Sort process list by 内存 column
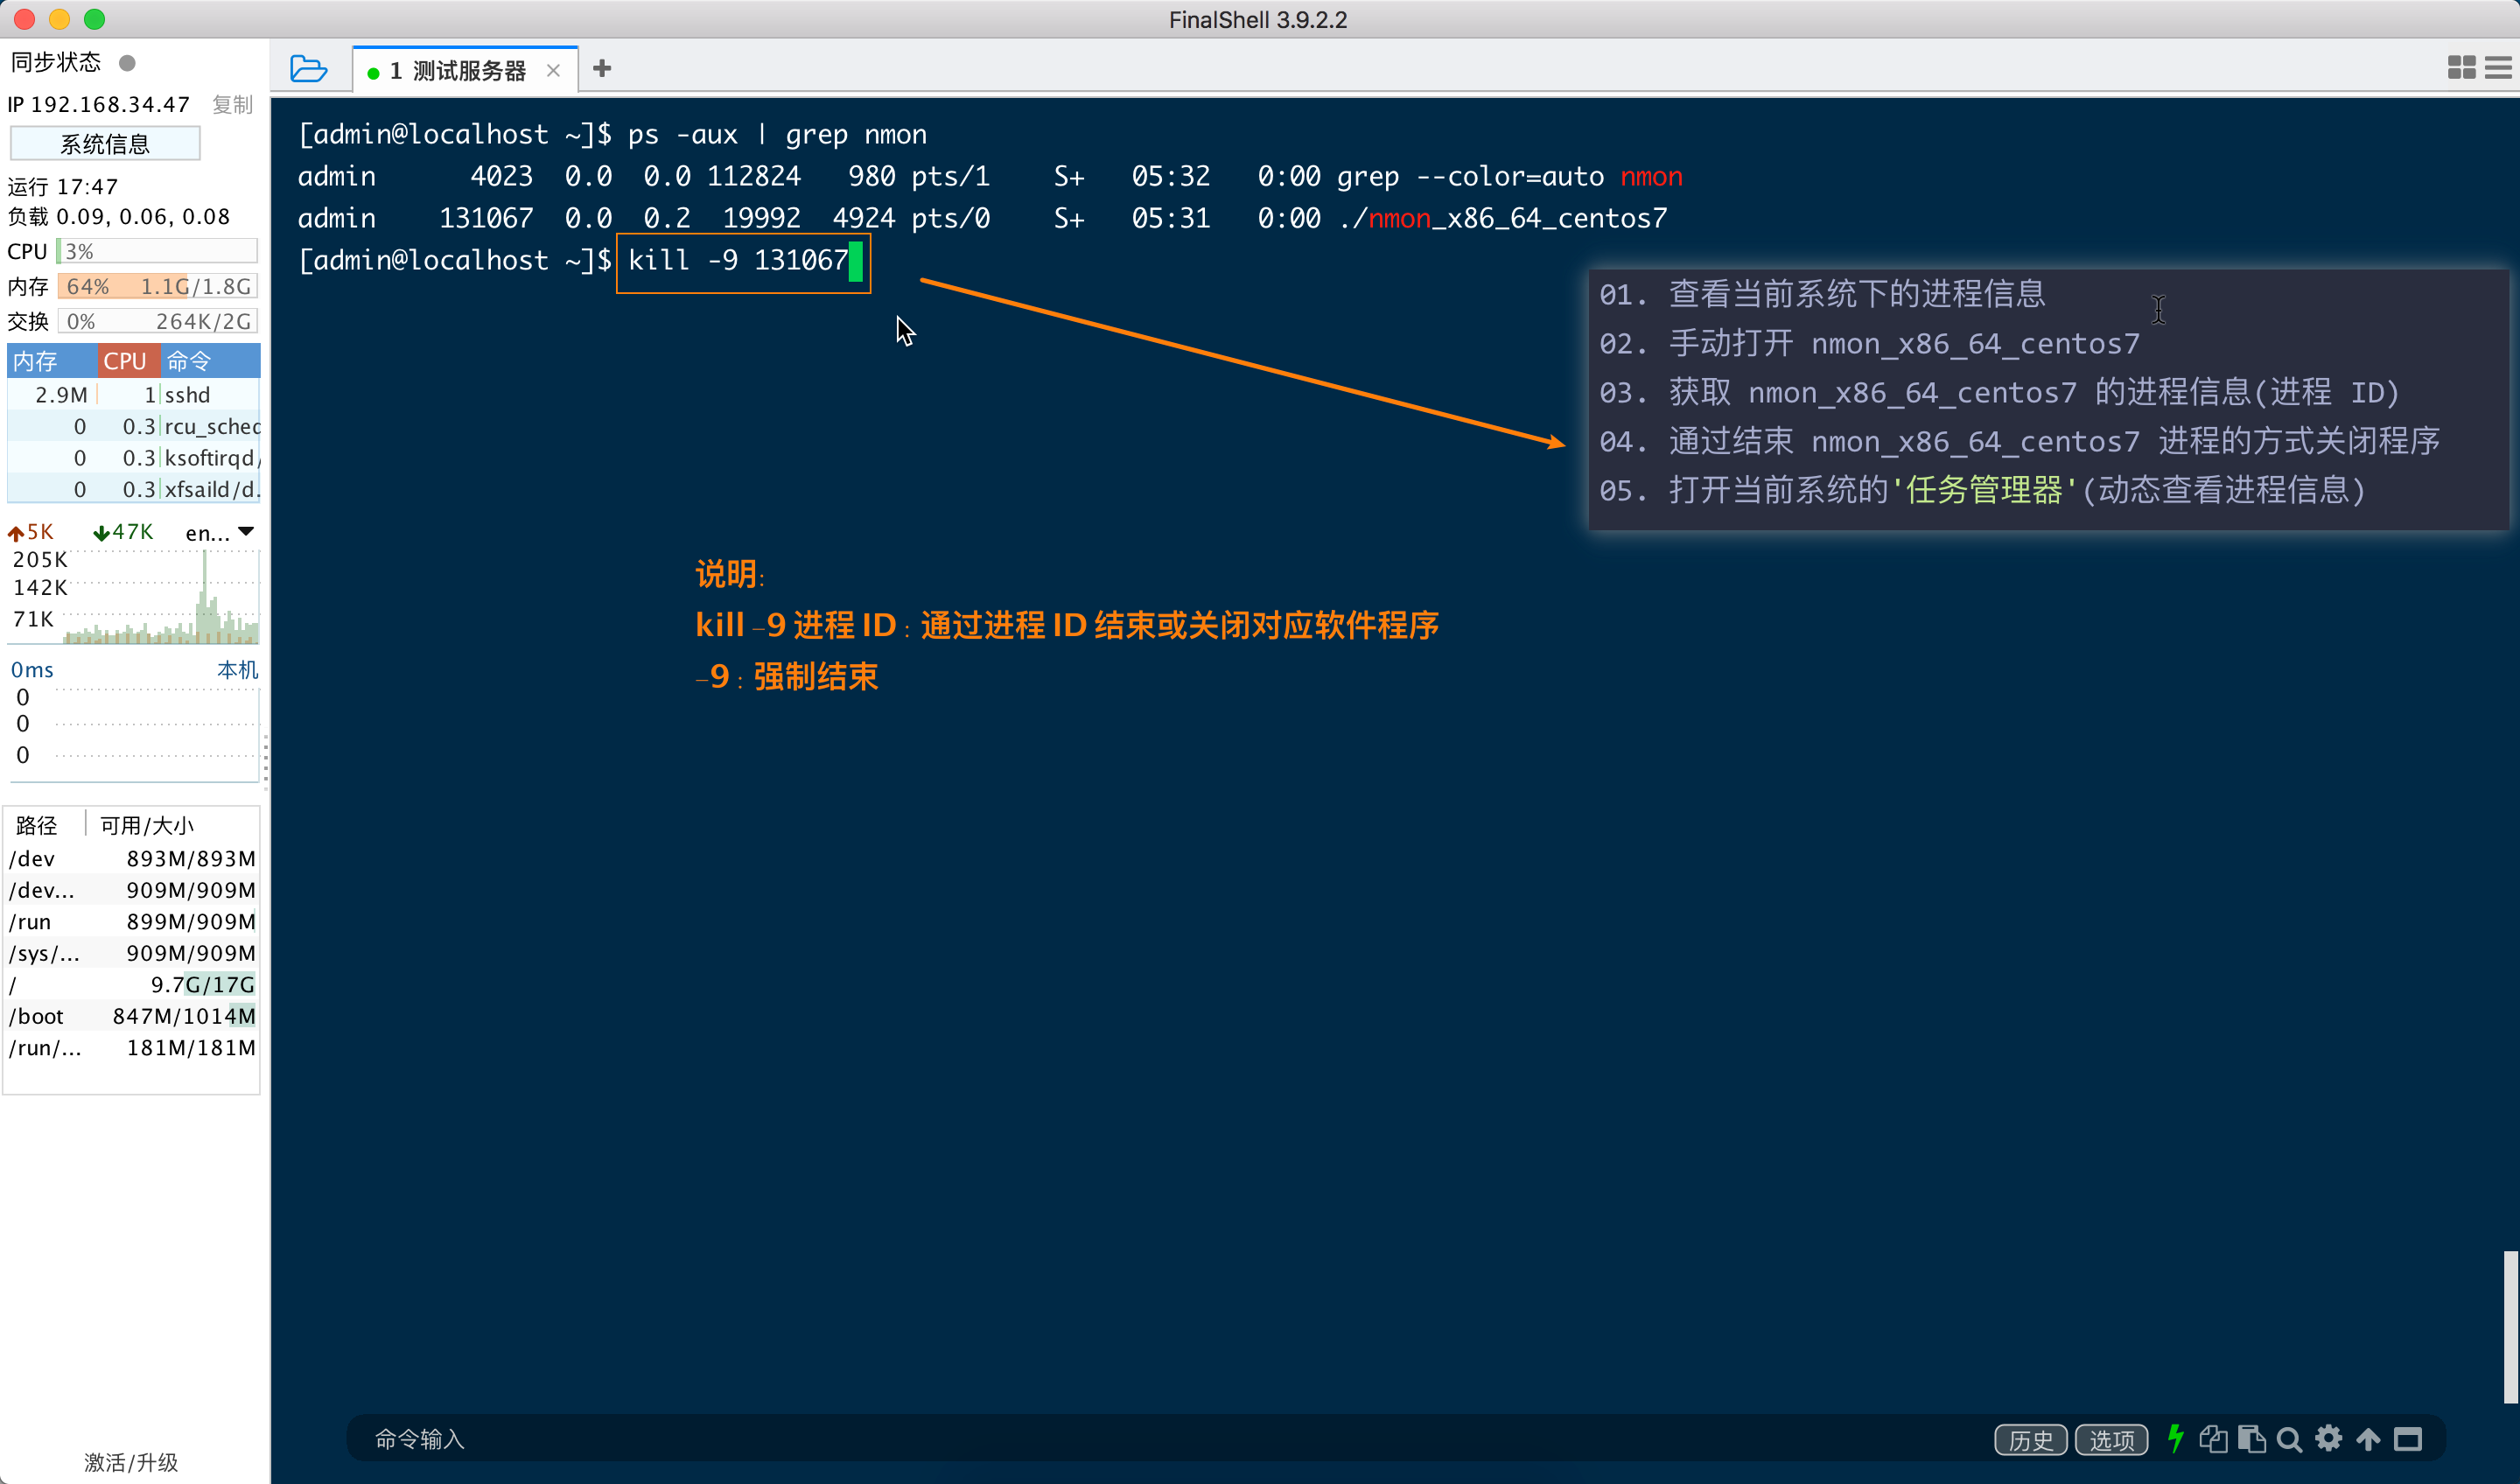This screenshot has width=2520, height=1484. [x=36, y=360]
